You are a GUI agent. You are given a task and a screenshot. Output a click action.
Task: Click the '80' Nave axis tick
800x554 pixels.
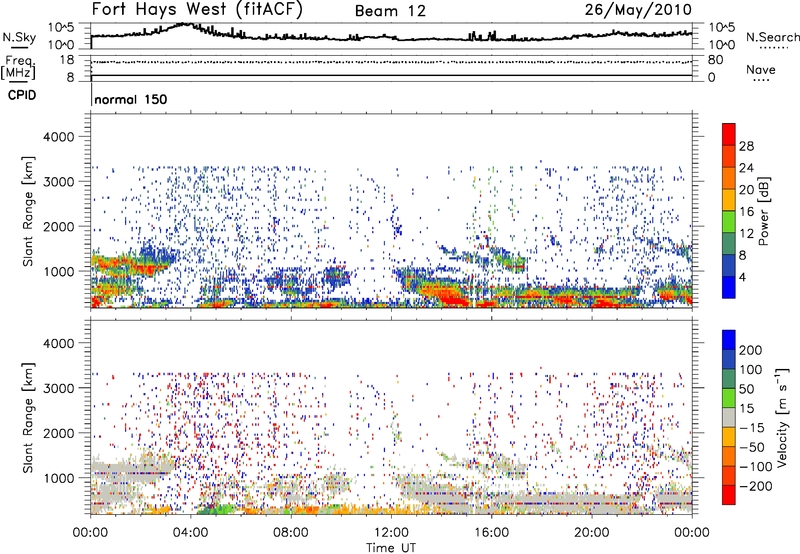tap(715, 60)
